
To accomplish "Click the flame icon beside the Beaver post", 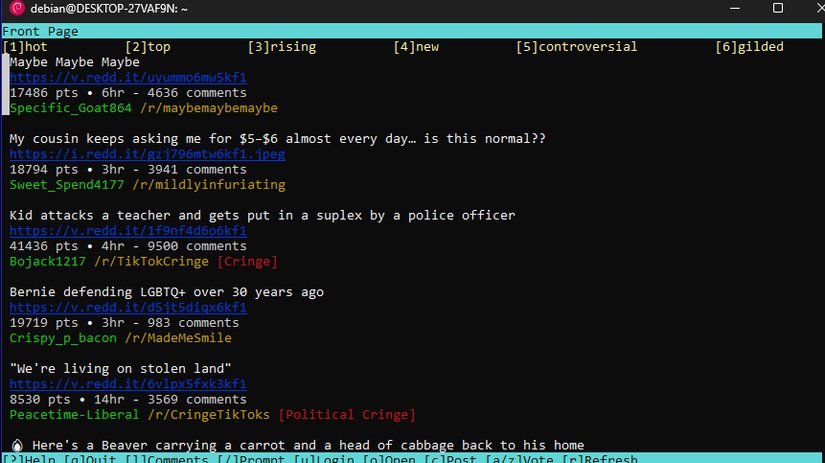I will (17, 446).
